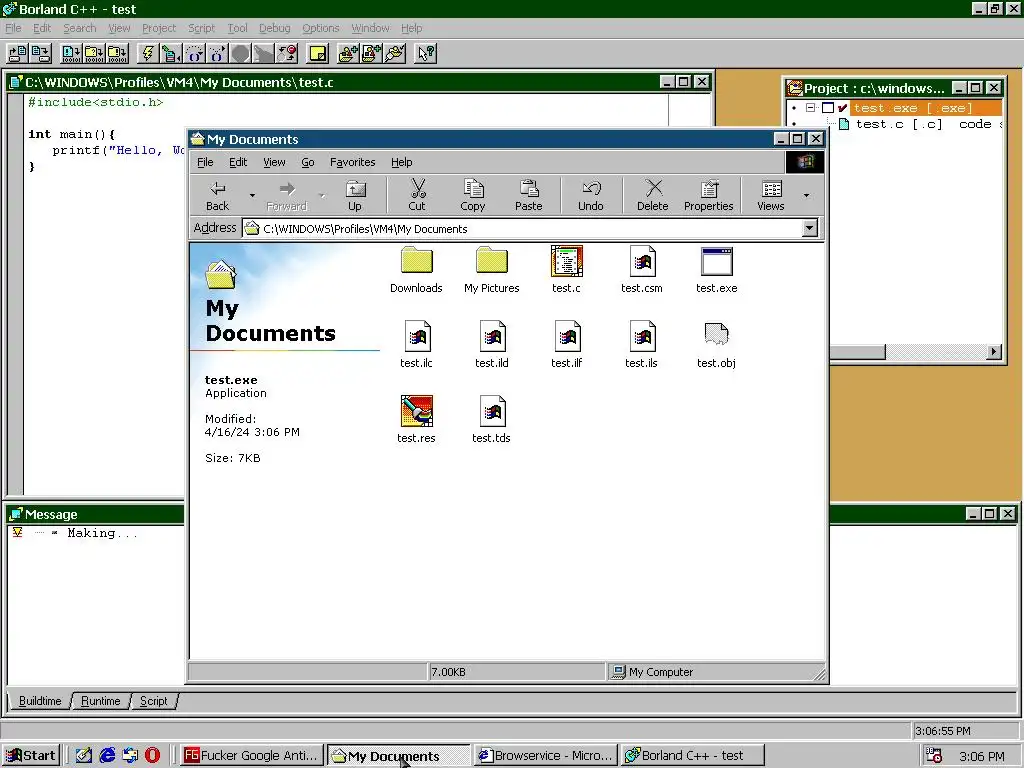Select the test.c file icon
1024x768 pixels.
click(x=566, y=270)
